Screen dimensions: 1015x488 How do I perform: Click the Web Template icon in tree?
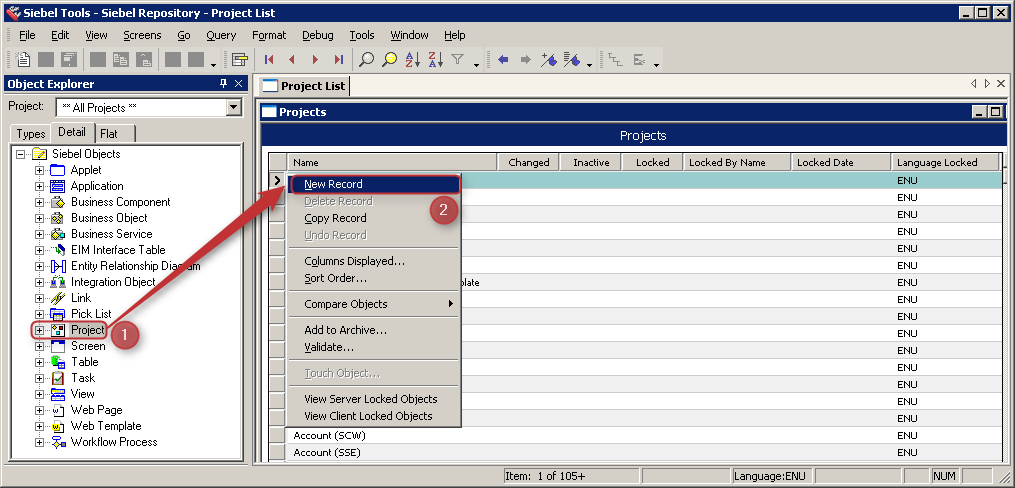[58, 426]
